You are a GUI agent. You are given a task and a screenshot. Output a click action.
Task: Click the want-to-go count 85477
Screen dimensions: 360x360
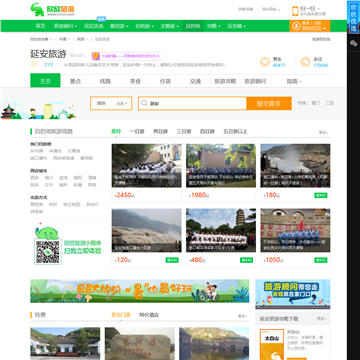(x=279, y=65)
